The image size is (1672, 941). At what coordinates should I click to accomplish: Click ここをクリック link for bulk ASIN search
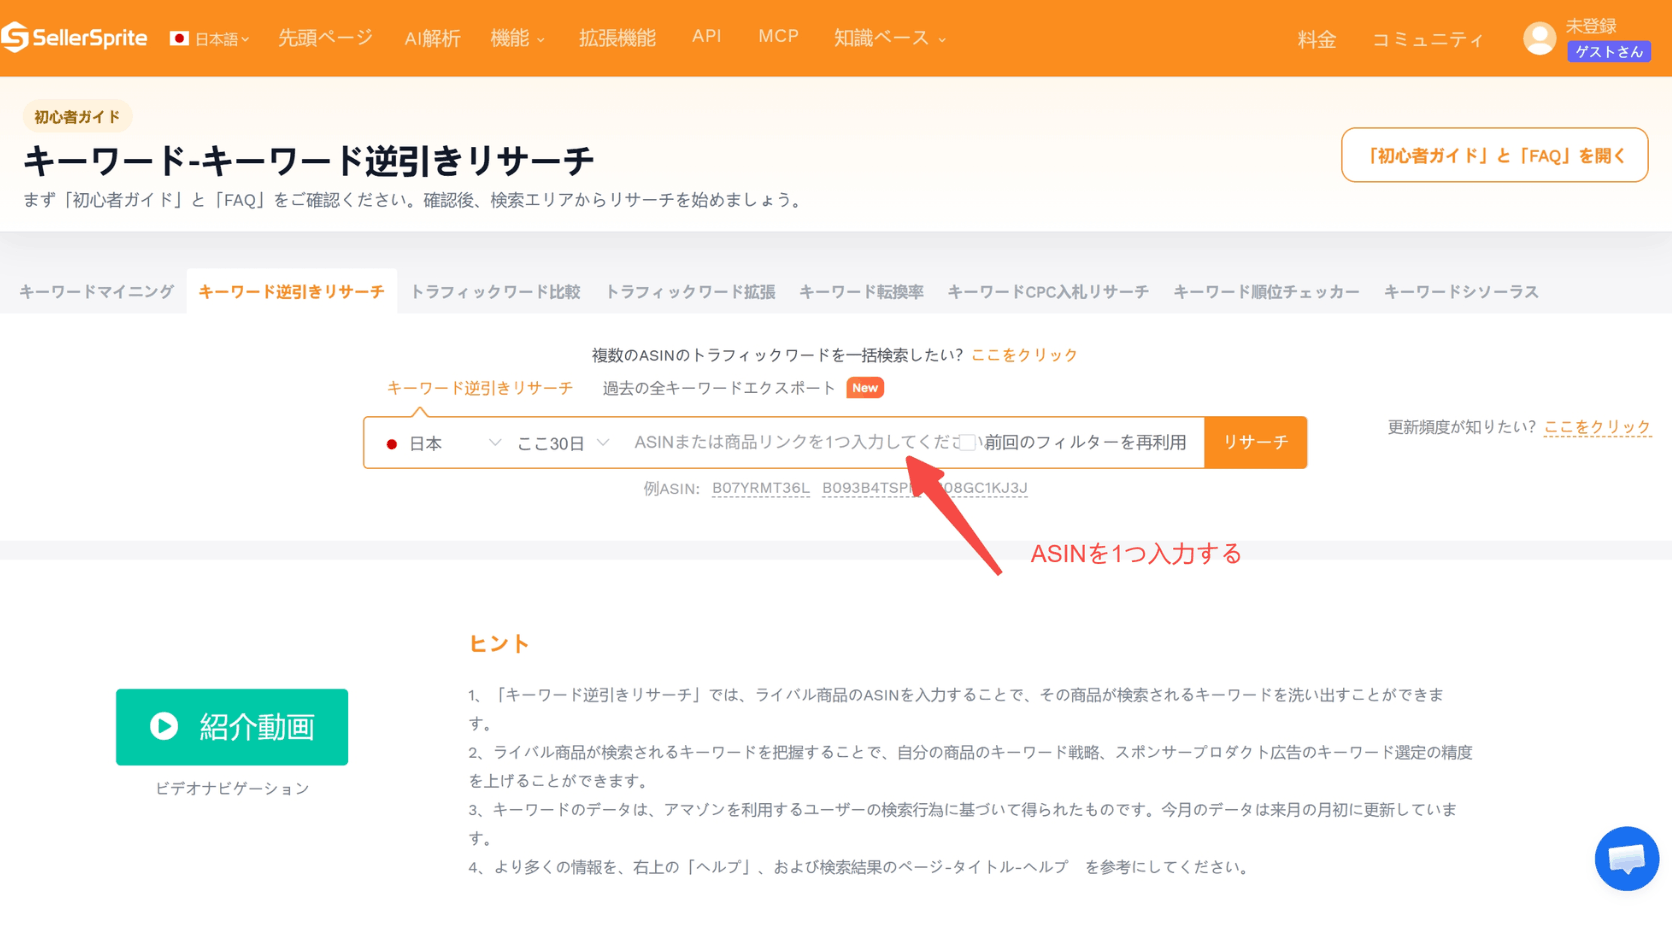pyautogui.click(x=1024, y=355)
